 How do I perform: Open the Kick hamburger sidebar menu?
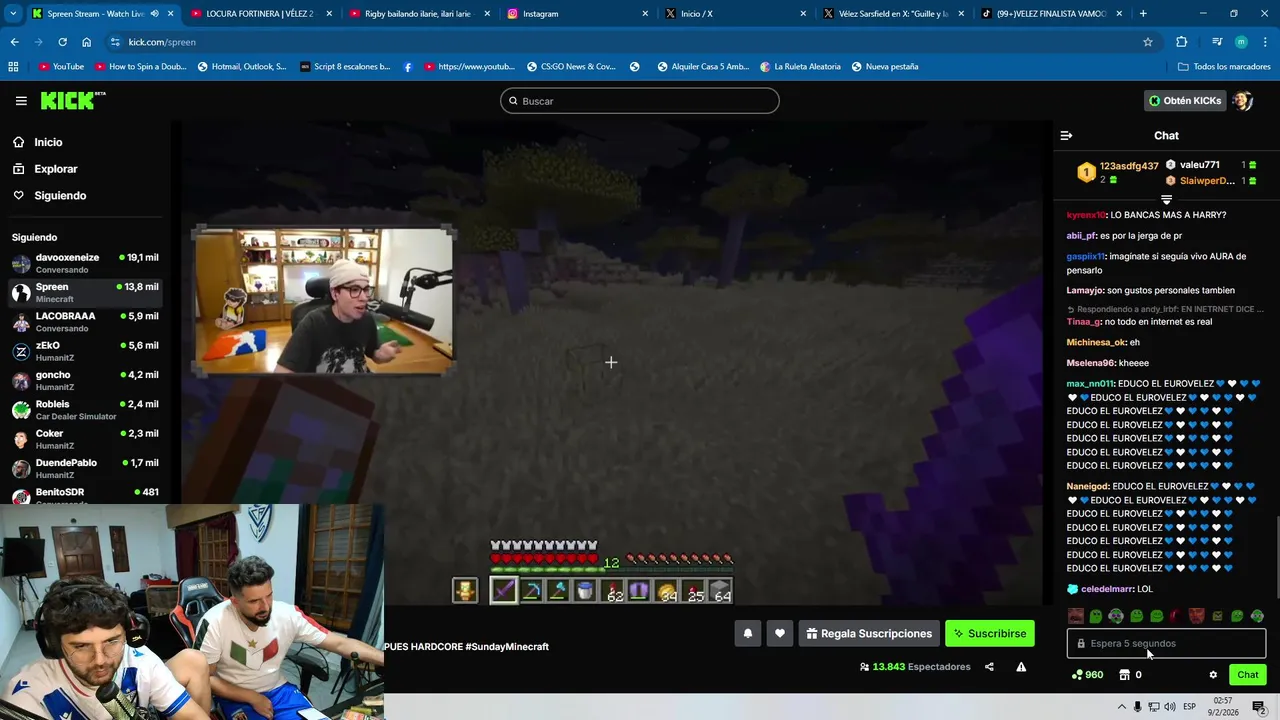pyautogui.click(x=21, y=101)
